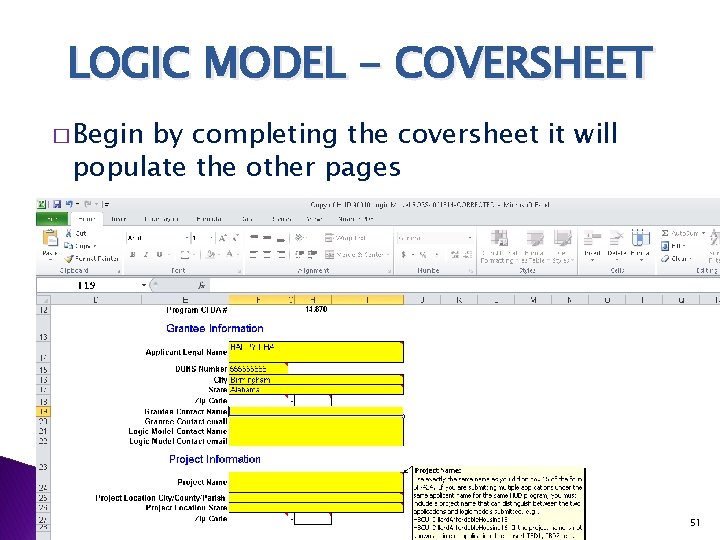720x540 pixels.
Task: Toggle Italic formatting
Action: pyautogui.click(x=146, y=254)
